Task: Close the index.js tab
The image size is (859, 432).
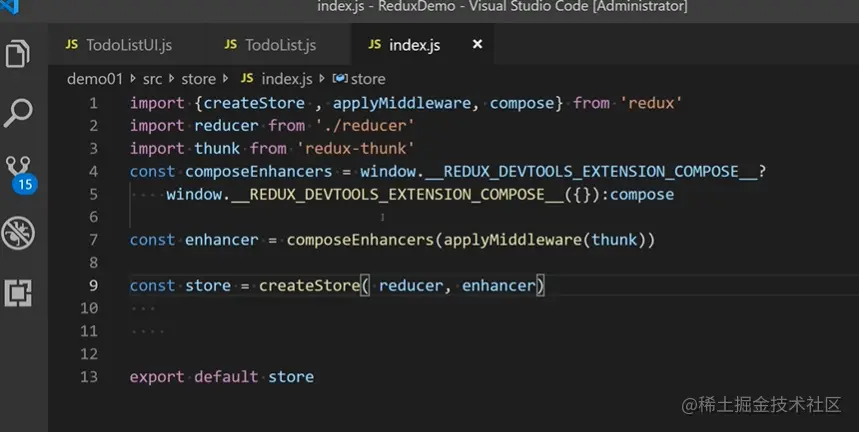Action: point(478,44)
